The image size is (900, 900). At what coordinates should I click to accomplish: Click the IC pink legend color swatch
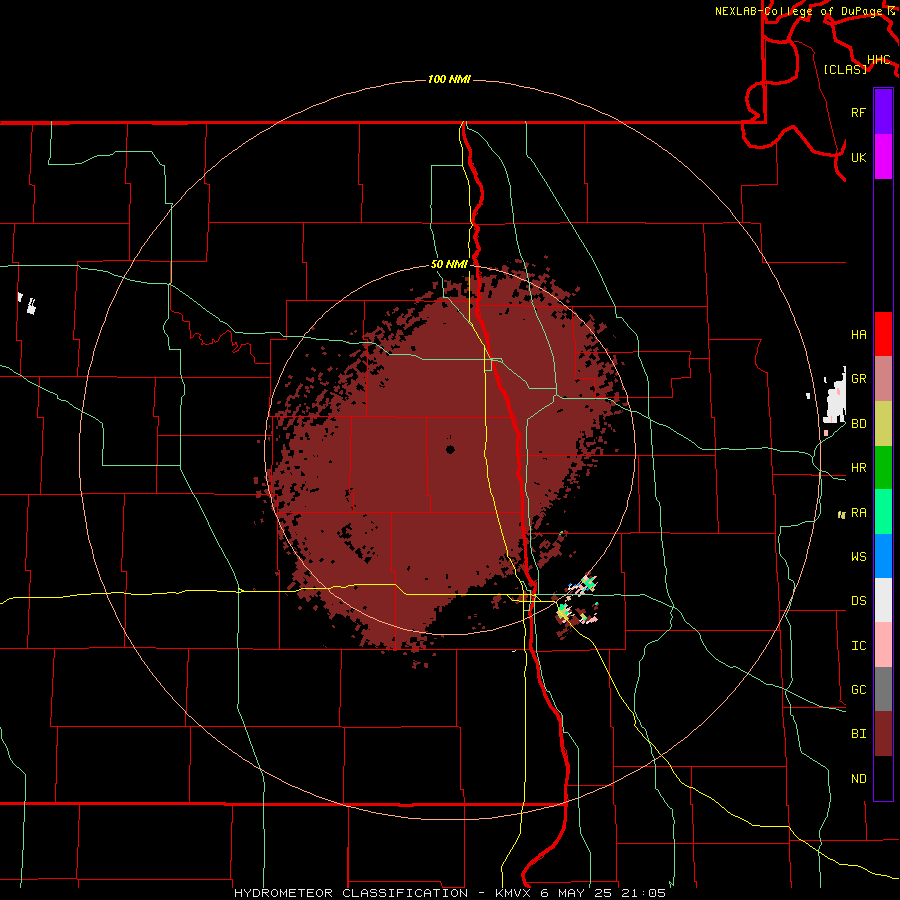[883, 645]
